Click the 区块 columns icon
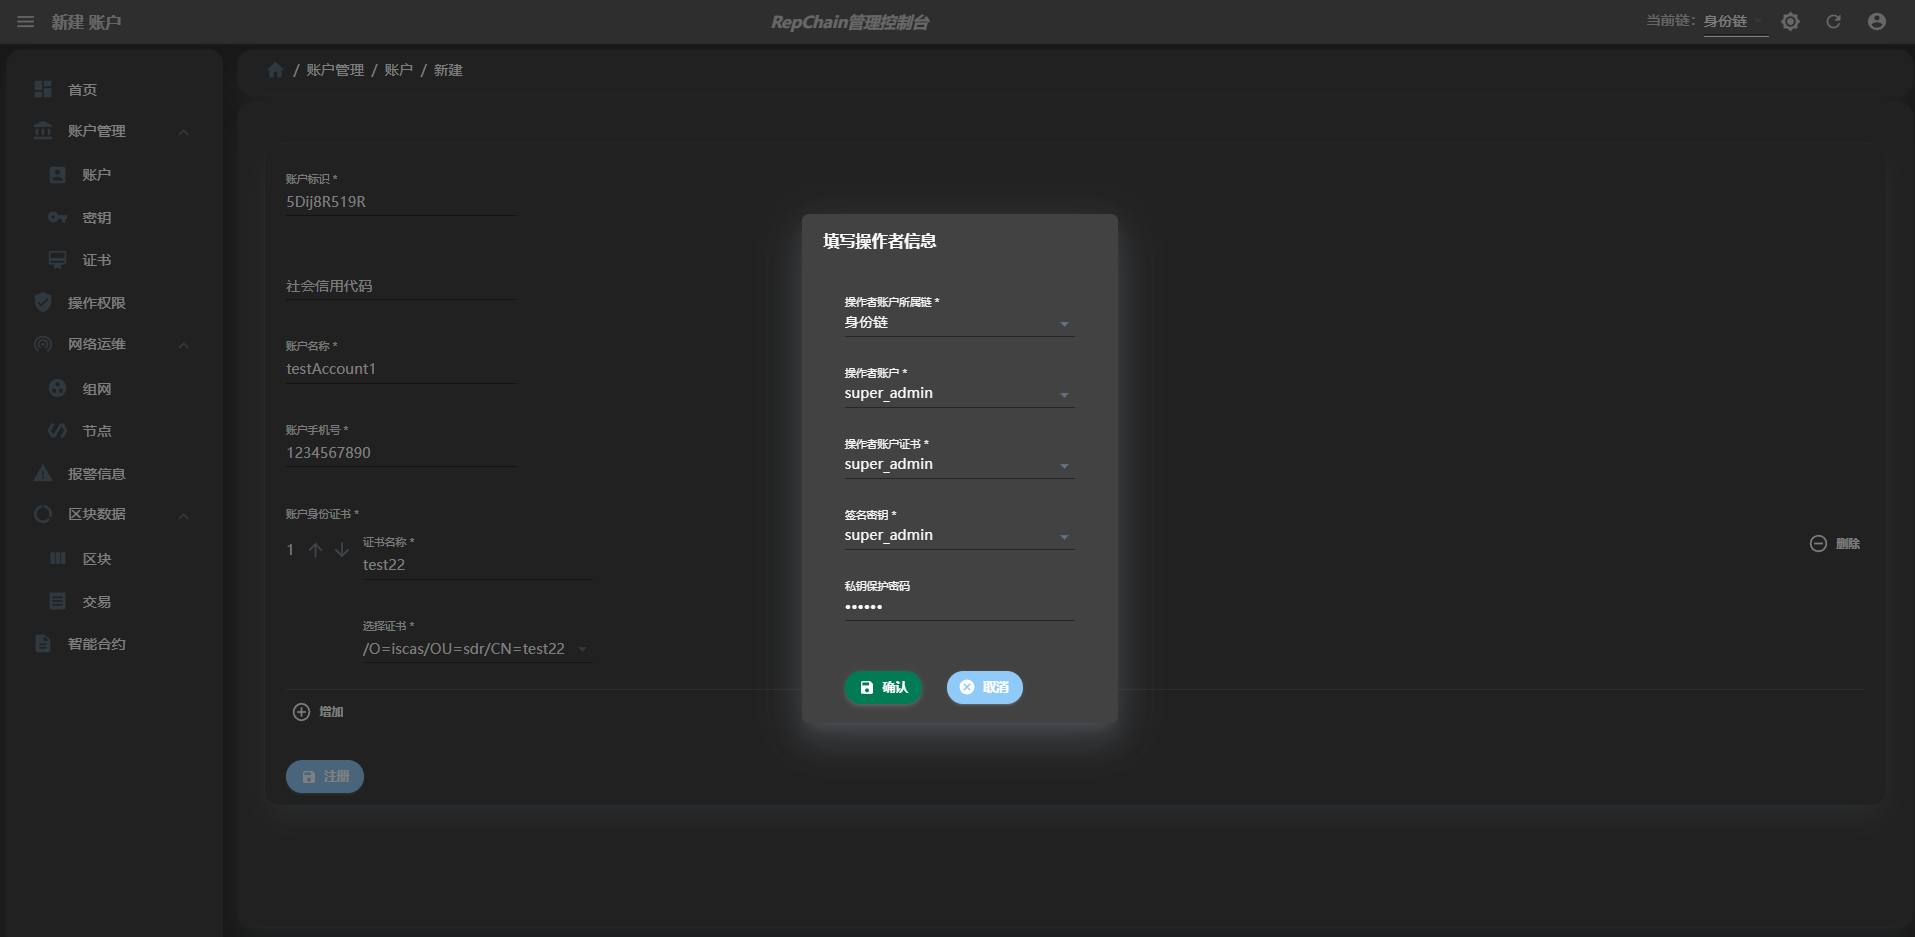 57,558
